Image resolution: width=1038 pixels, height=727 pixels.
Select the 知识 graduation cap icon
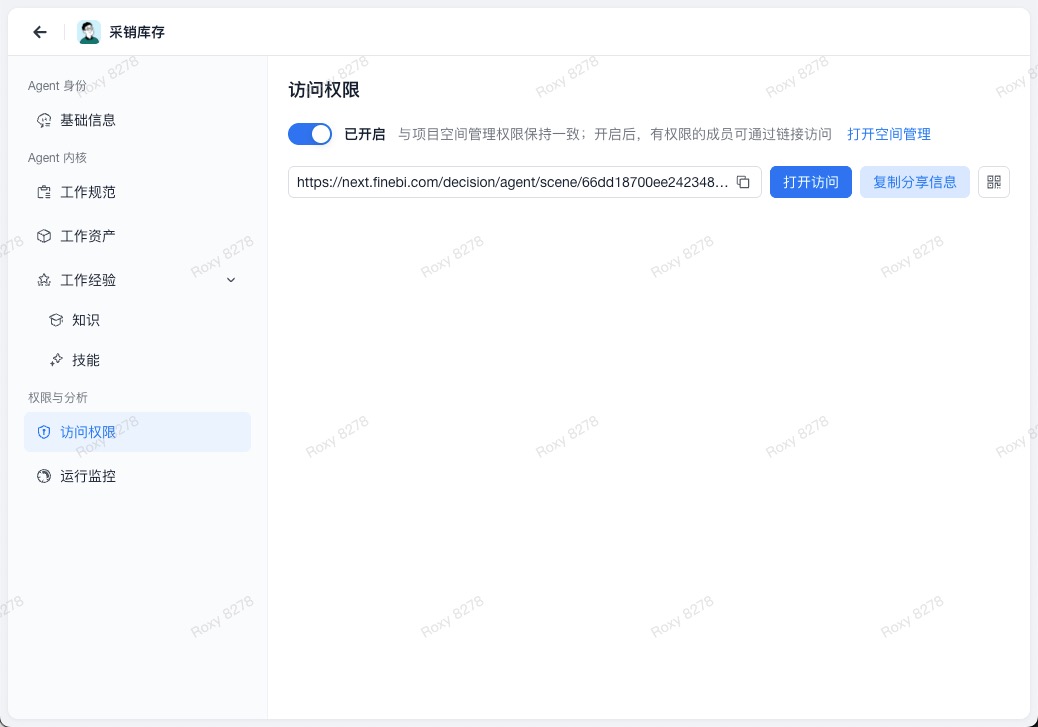(x=56, y=320)
